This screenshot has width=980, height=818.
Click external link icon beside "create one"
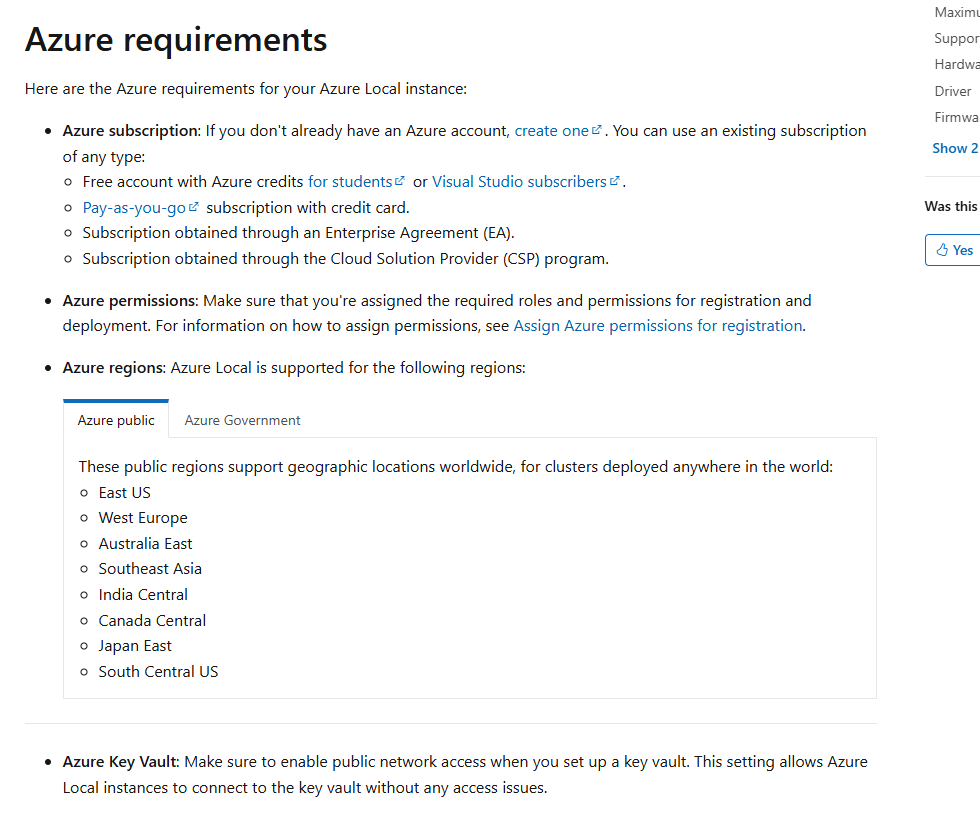click(597, 130)
